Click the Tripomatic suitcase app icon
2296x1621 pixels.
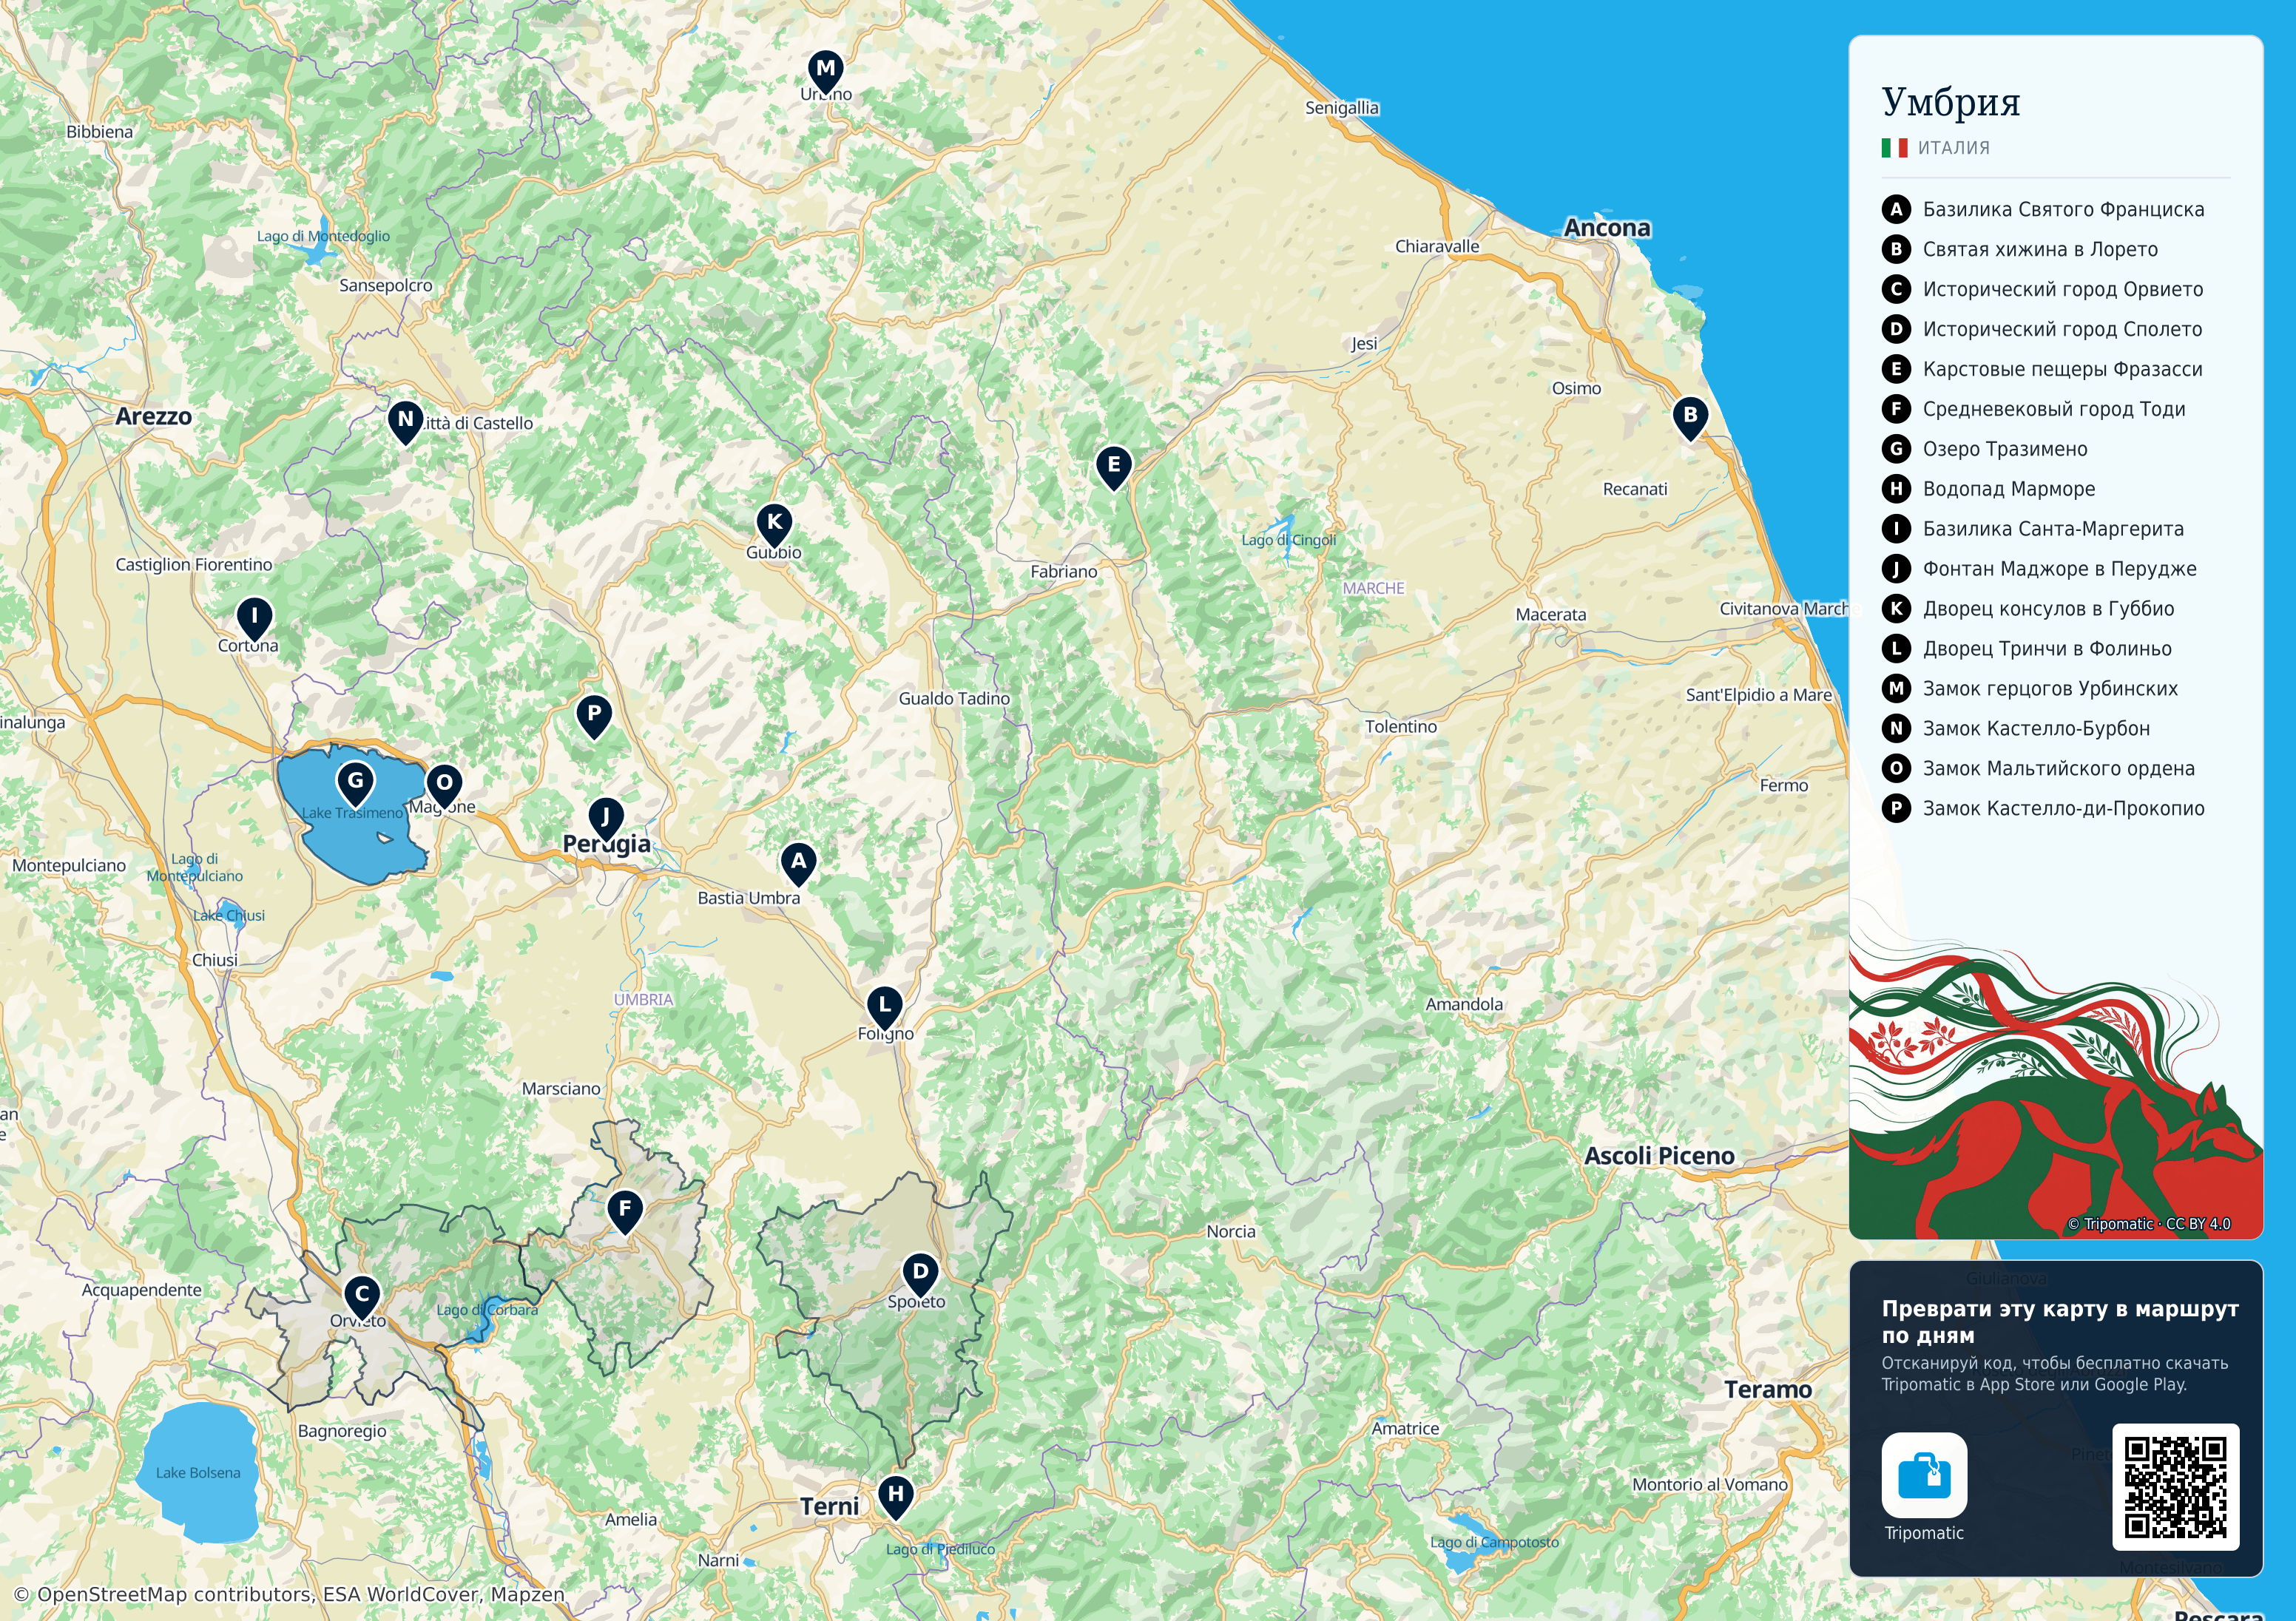tap(1924, 1474)
